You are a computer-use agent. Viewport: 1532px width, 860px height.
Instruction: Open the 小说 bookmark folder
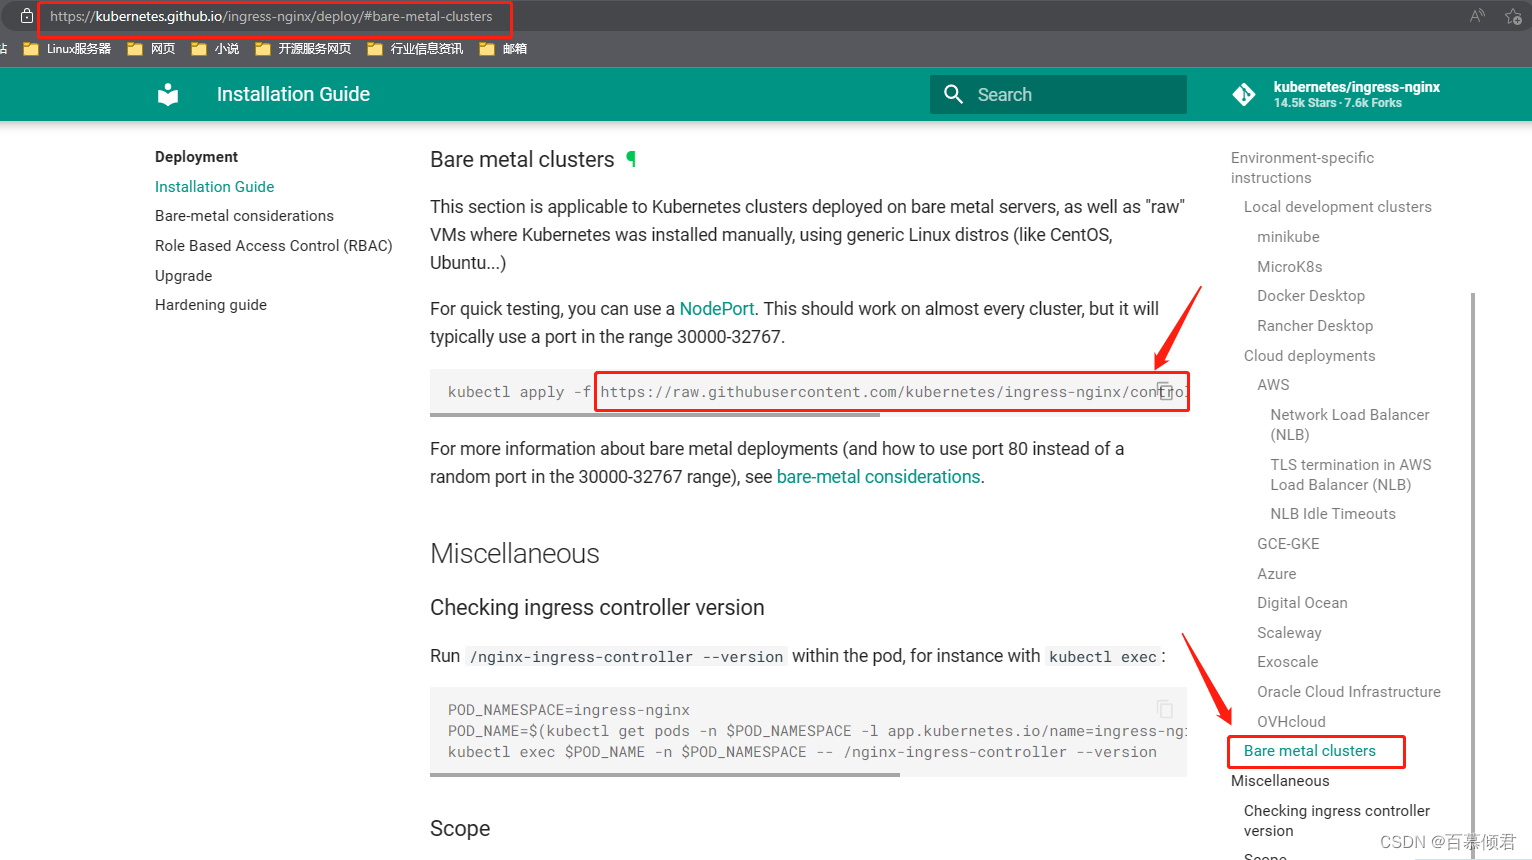point(215,48)
